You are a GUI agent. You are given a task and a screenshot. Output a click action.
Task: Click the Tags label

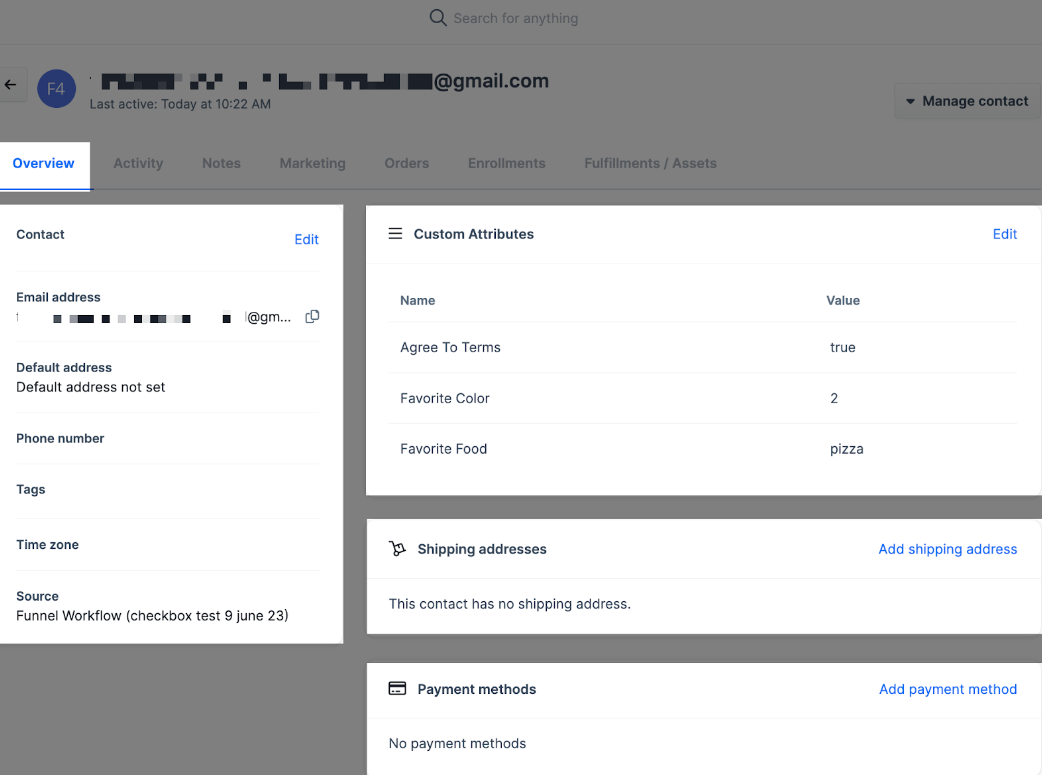[x=31, y=490]
